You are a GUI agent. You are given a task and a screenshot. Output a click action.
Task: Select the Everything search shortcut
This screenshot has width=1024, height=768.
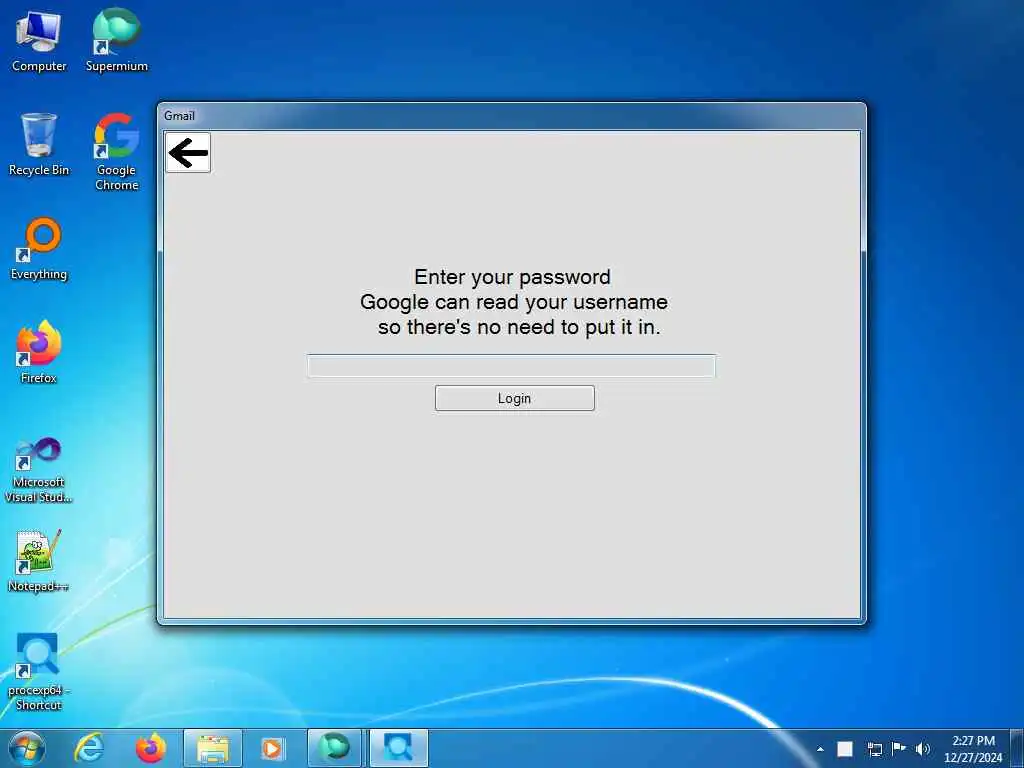coord(39,249)
